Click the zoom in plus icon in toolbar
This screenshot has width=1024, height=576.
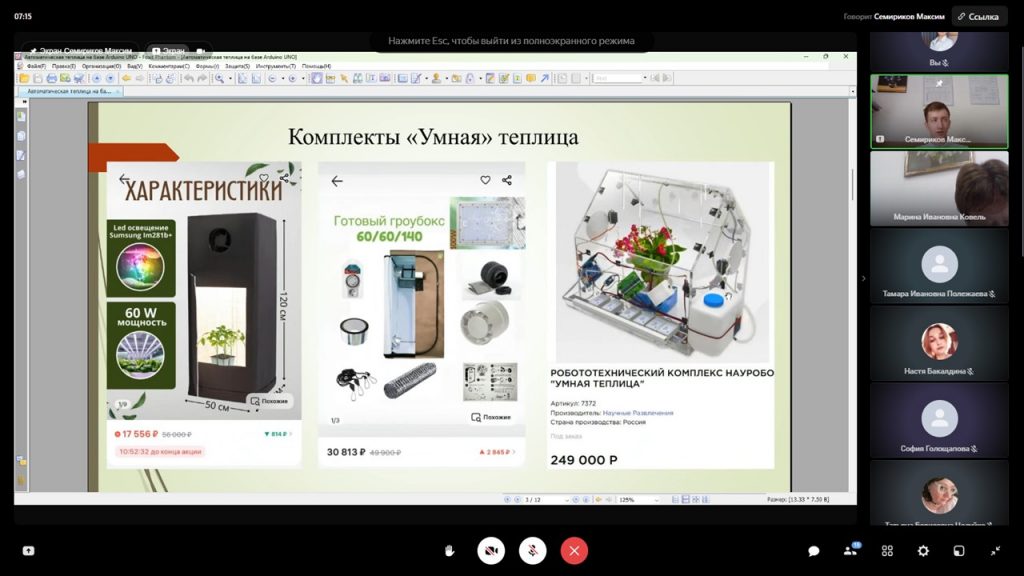tap(293, 78)
